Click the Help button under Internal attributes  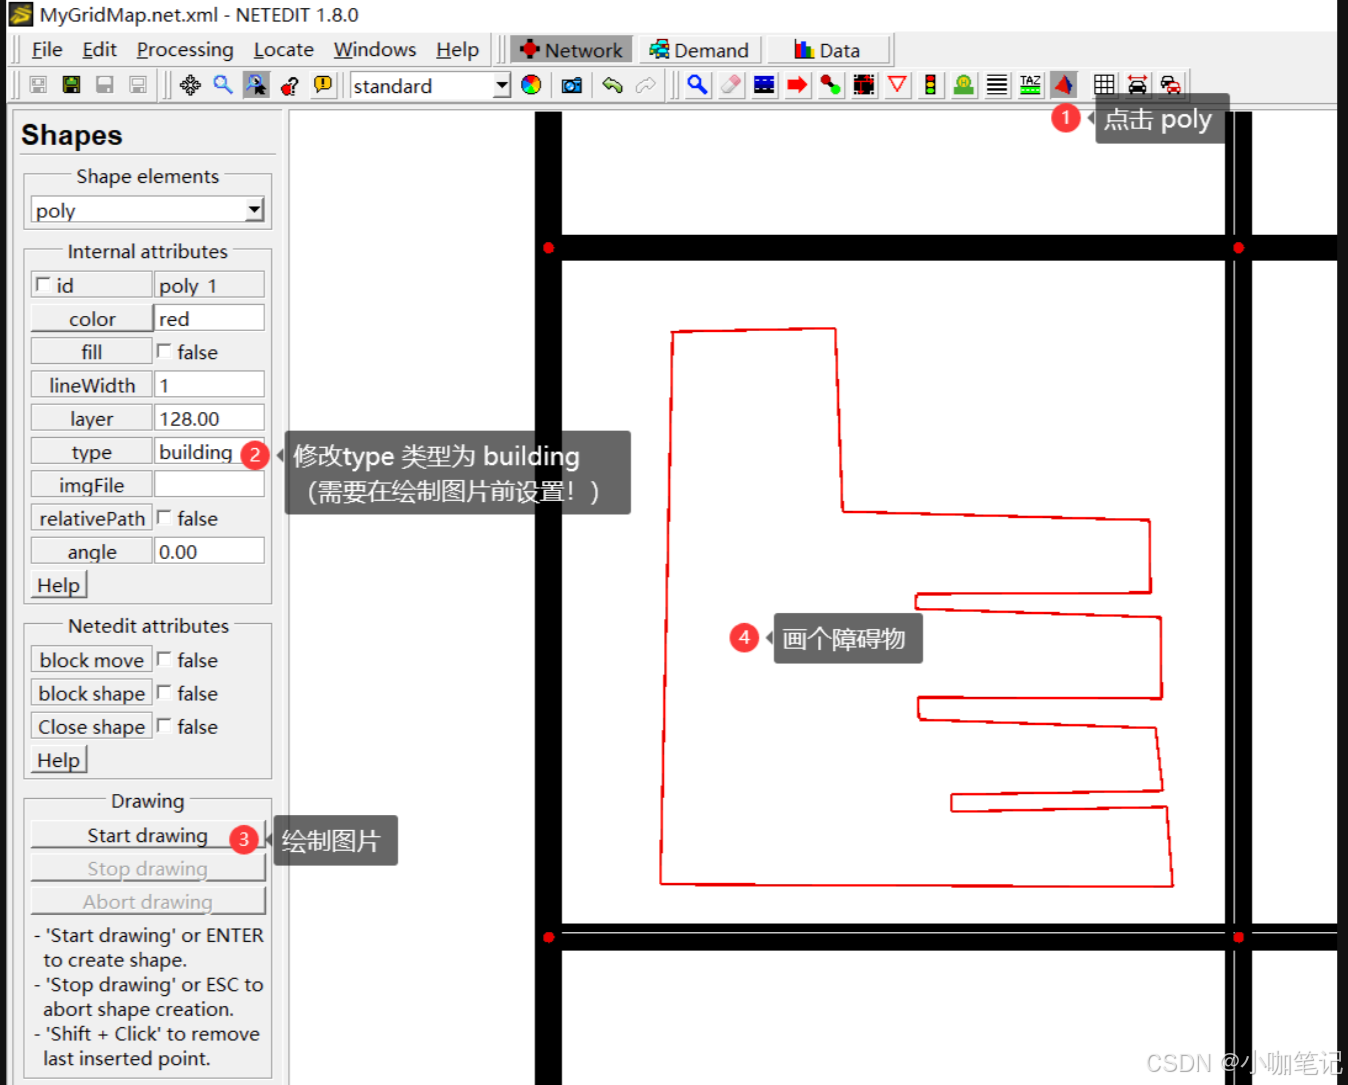pos(57,584)
